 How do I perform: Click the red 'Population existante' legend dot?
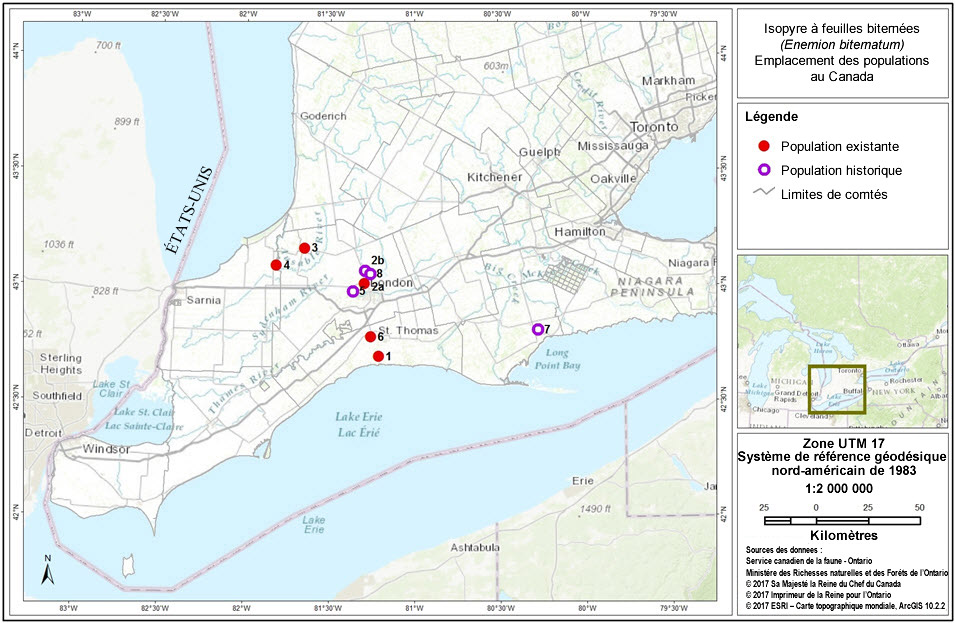click(x=763, y=146)
